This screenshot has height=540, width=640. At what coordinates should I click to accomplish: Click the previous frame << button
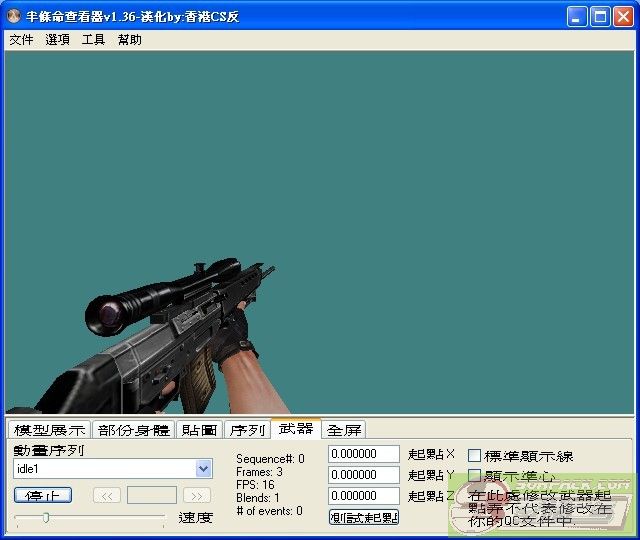tap(107, 495)
